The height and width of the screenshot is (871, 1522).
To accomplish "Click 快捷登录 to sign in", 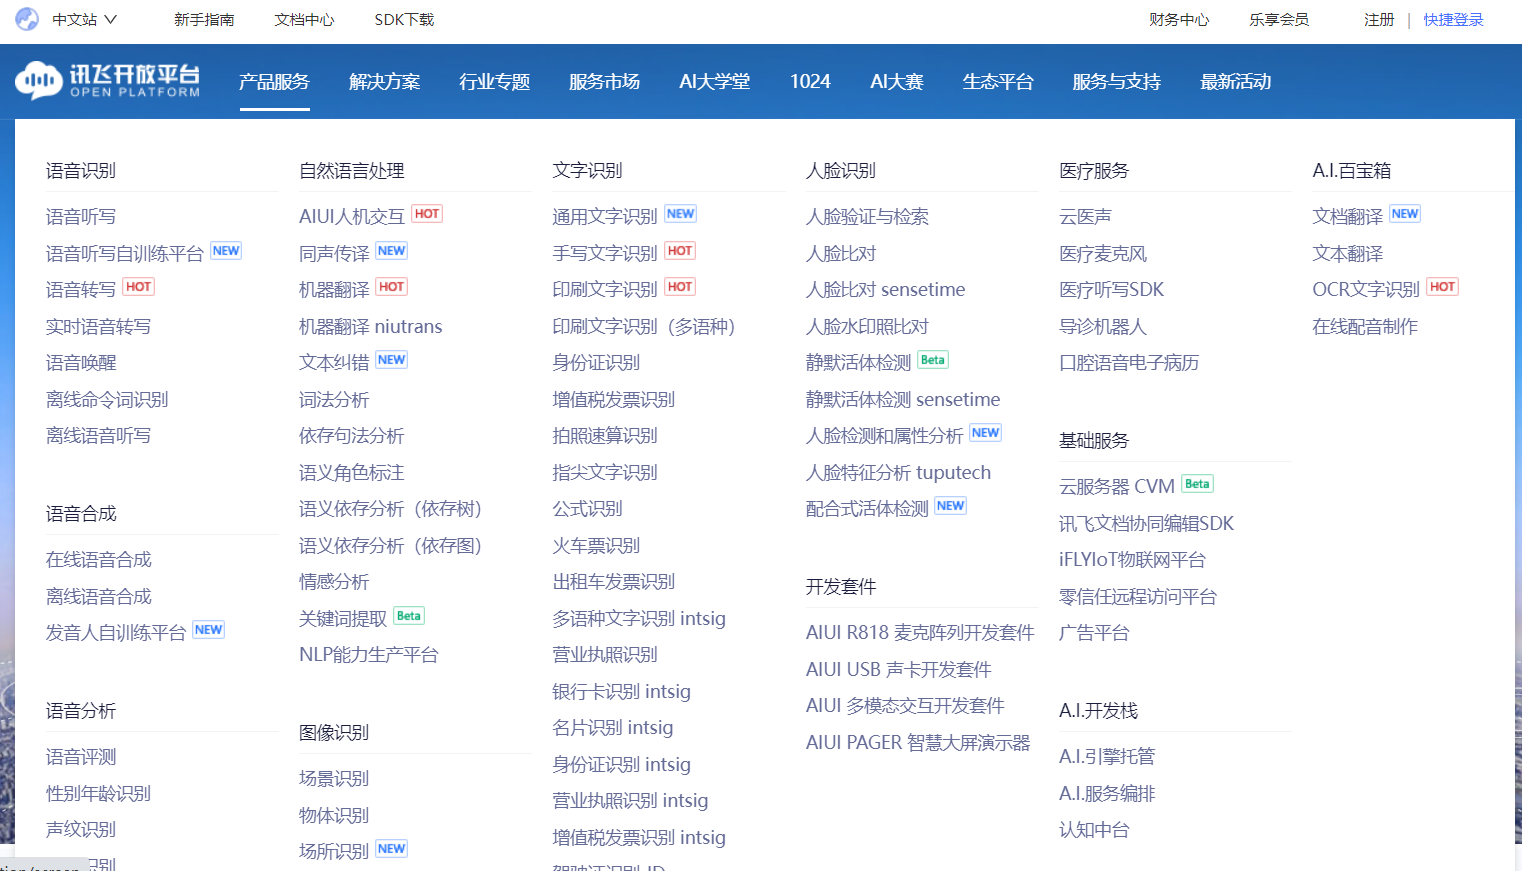I will 1453,19.
